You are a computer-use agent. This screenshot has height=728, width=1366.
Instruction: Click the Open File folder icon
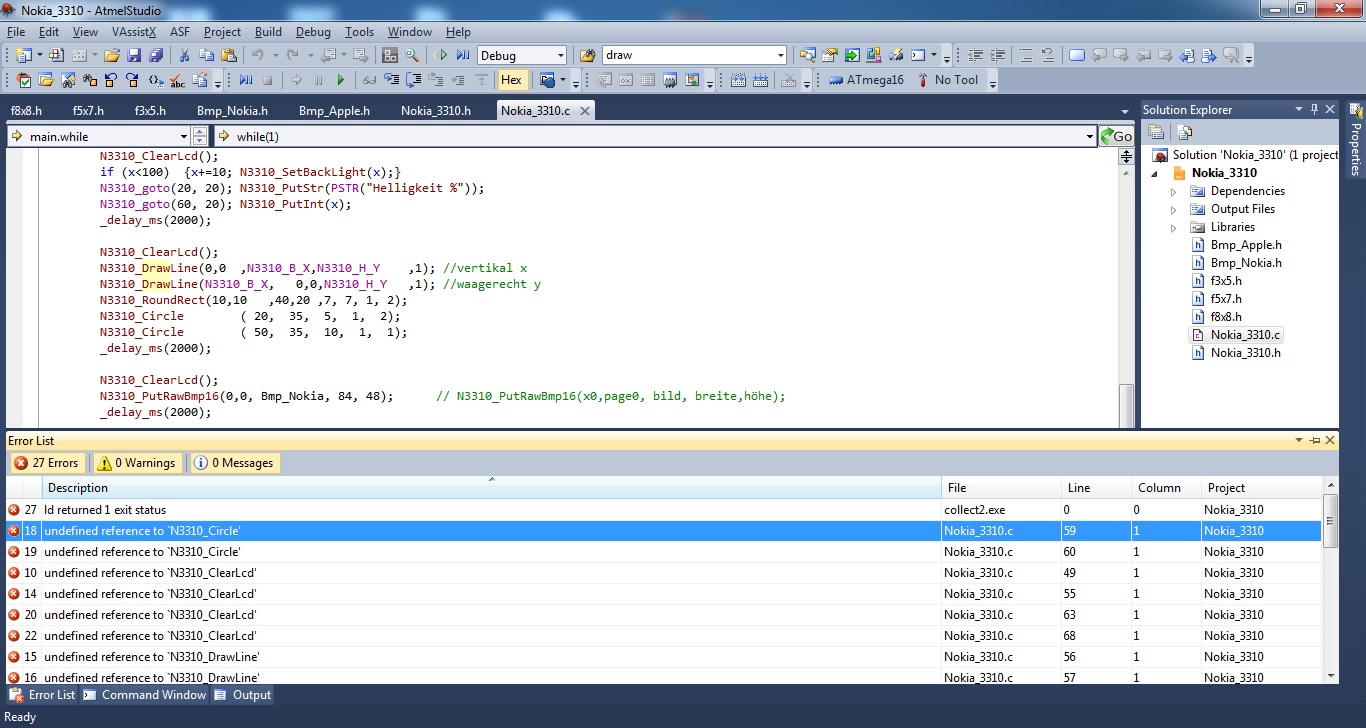coord(112,55)
